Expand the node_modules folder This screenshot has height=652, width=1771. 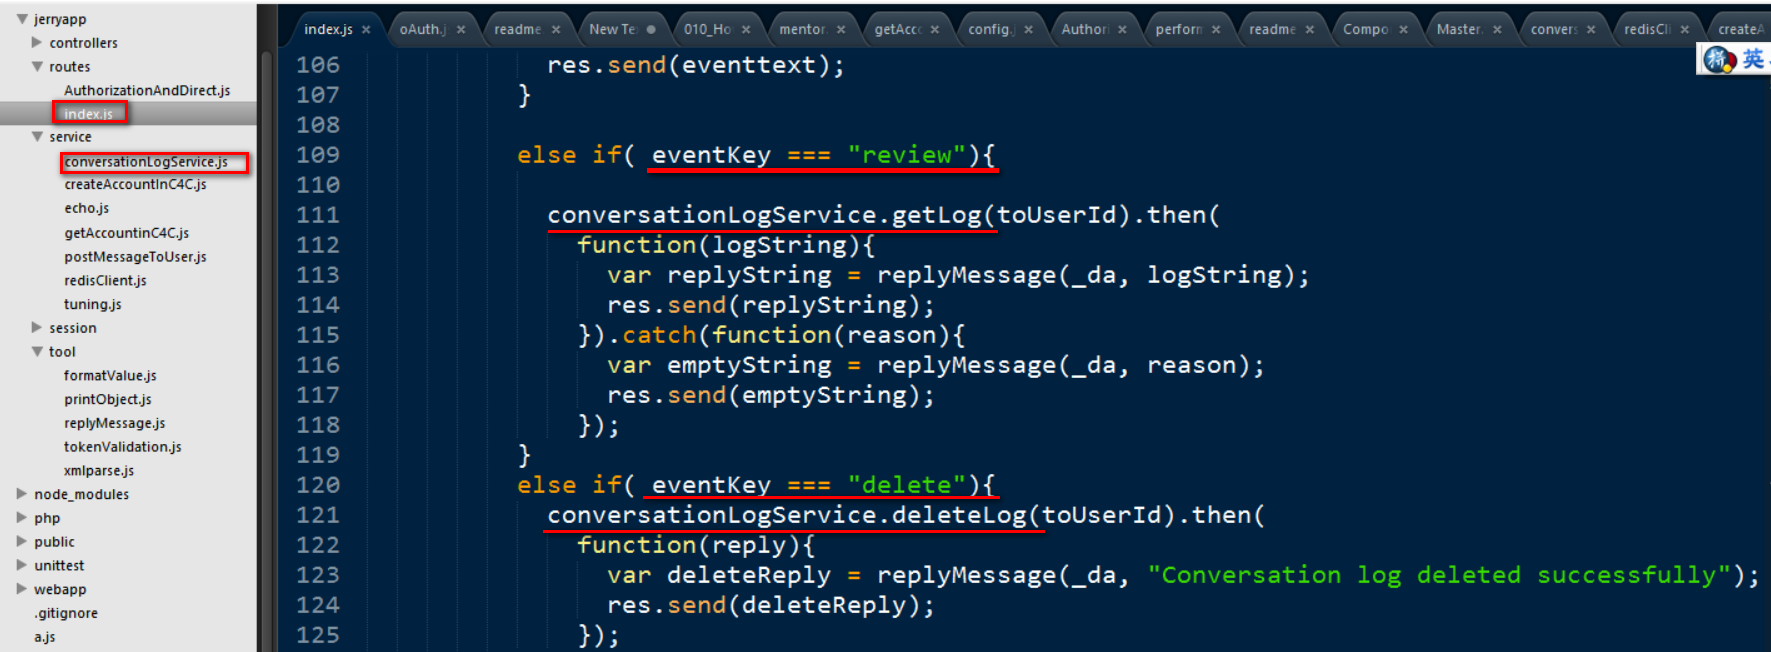22,494
